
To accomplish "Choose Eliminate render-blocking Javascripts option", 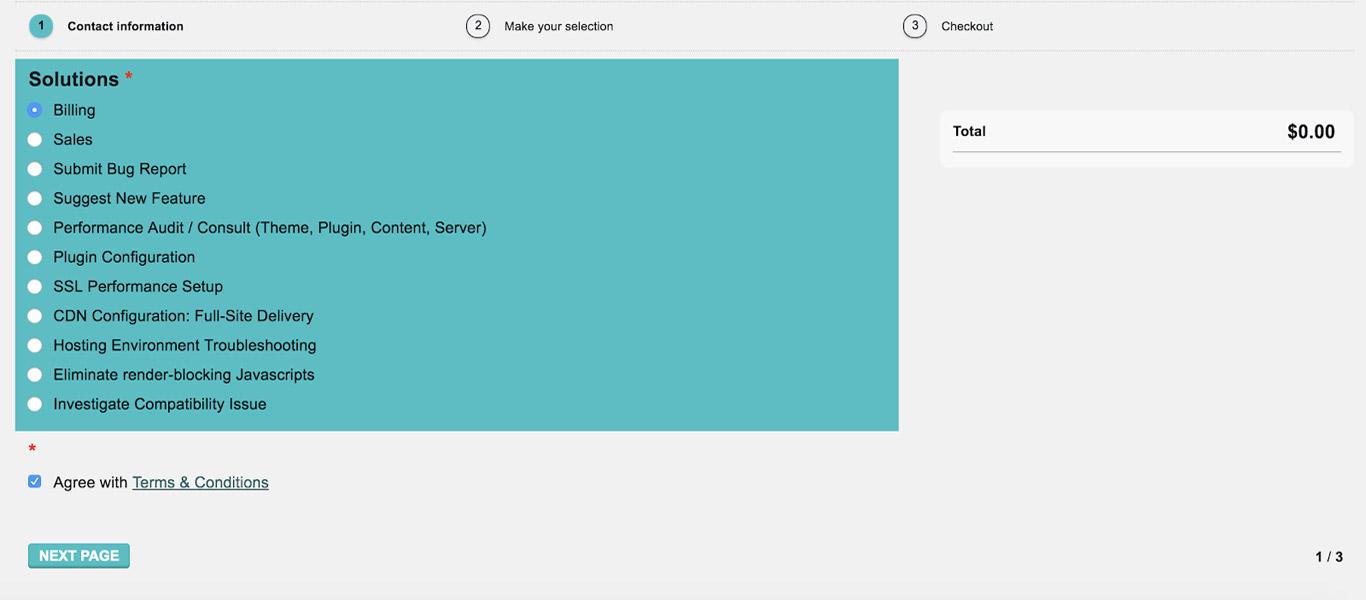I will coord(35,375).
